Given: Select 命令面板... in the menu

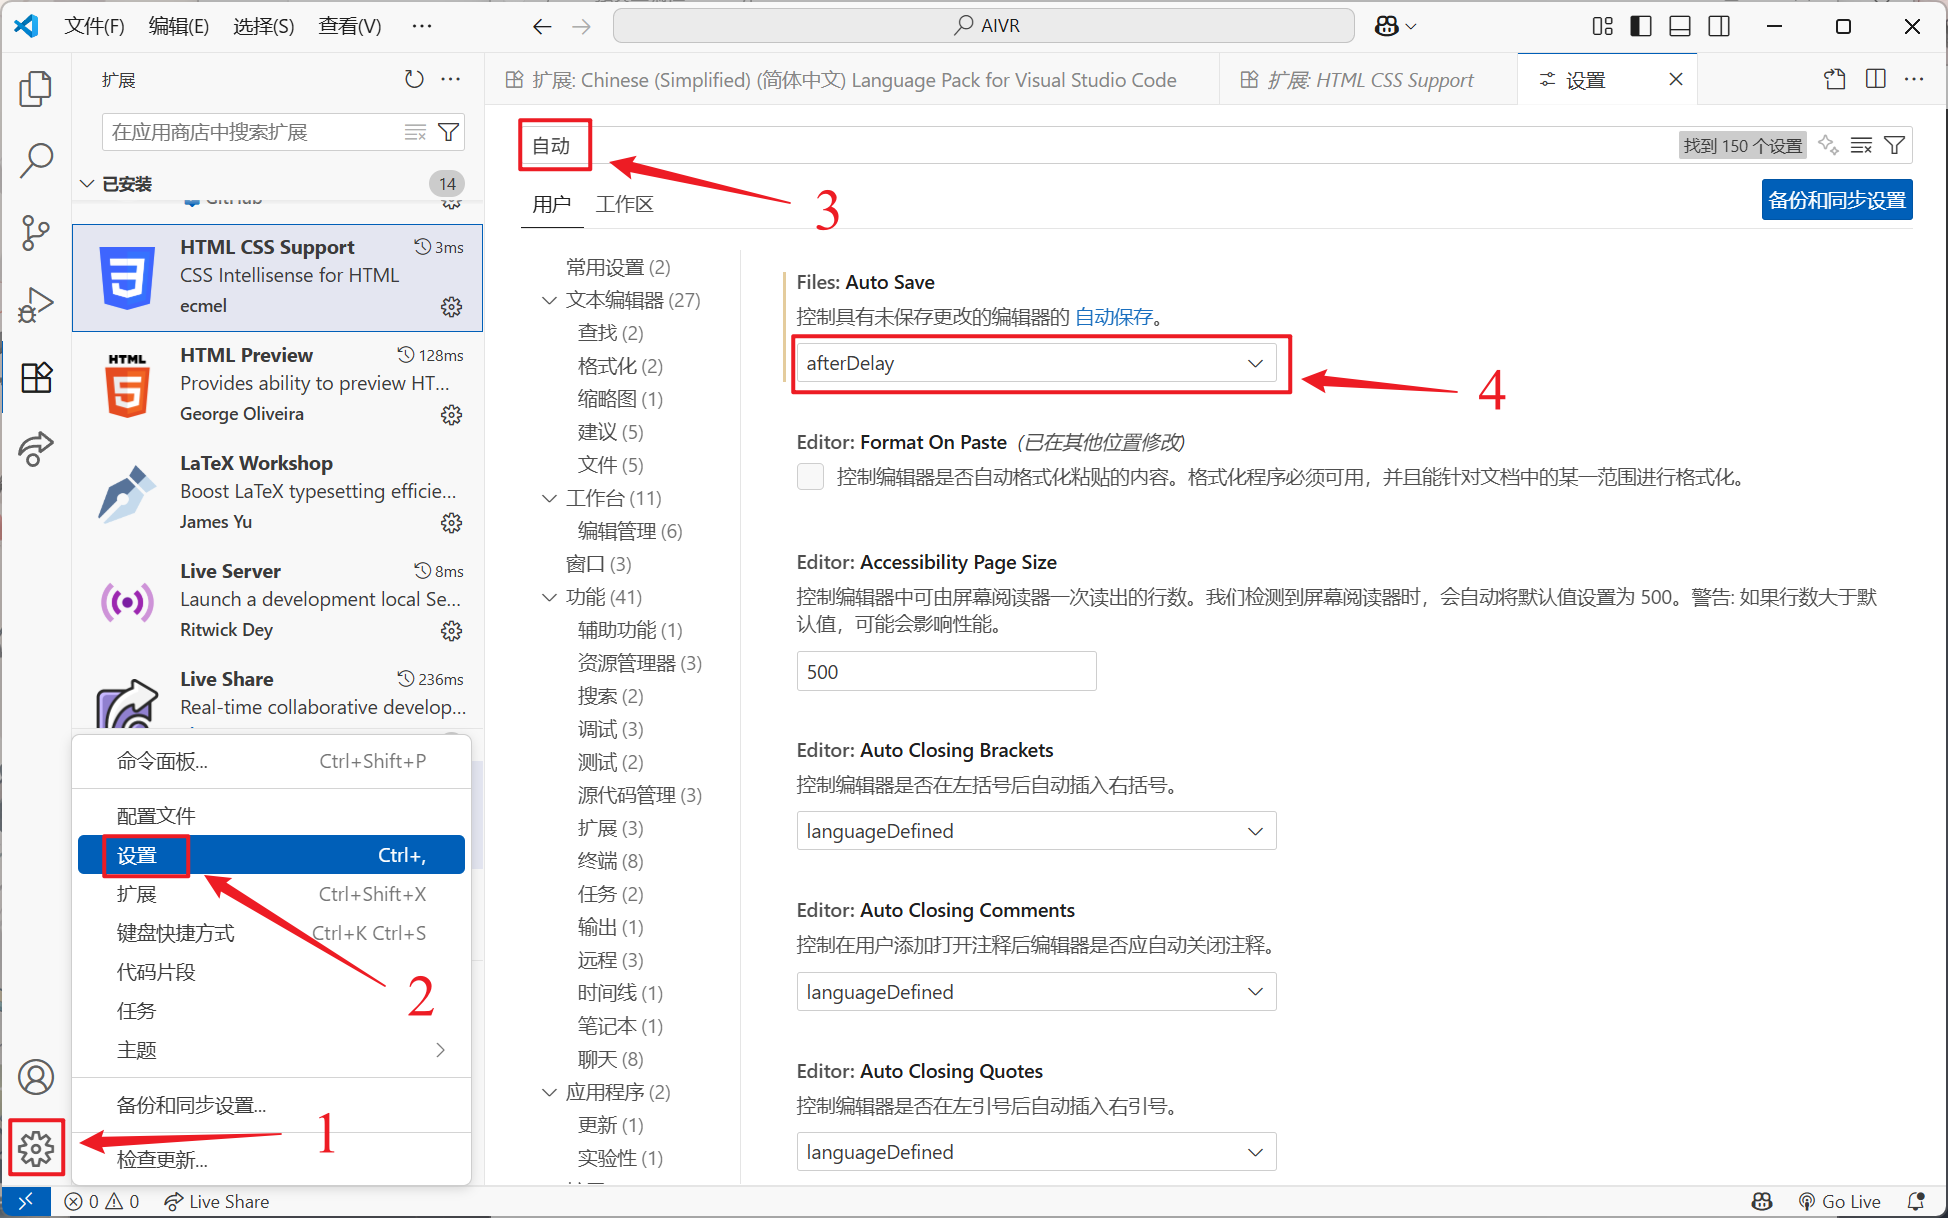Looking at the screenshot, I should click(x=271, y=761).
